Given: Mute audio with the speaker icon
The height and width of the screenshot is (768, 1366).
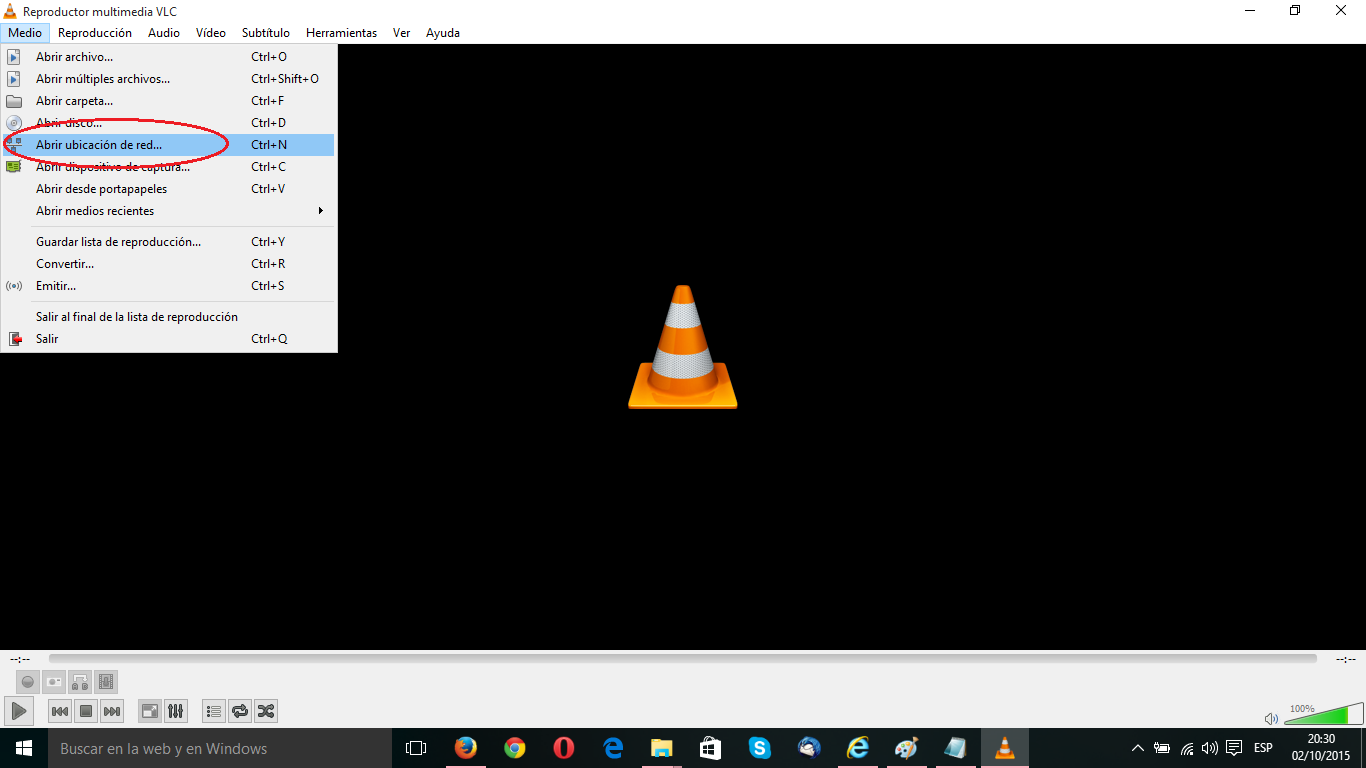Looking at the screenshot, I should click(1271, 718).
